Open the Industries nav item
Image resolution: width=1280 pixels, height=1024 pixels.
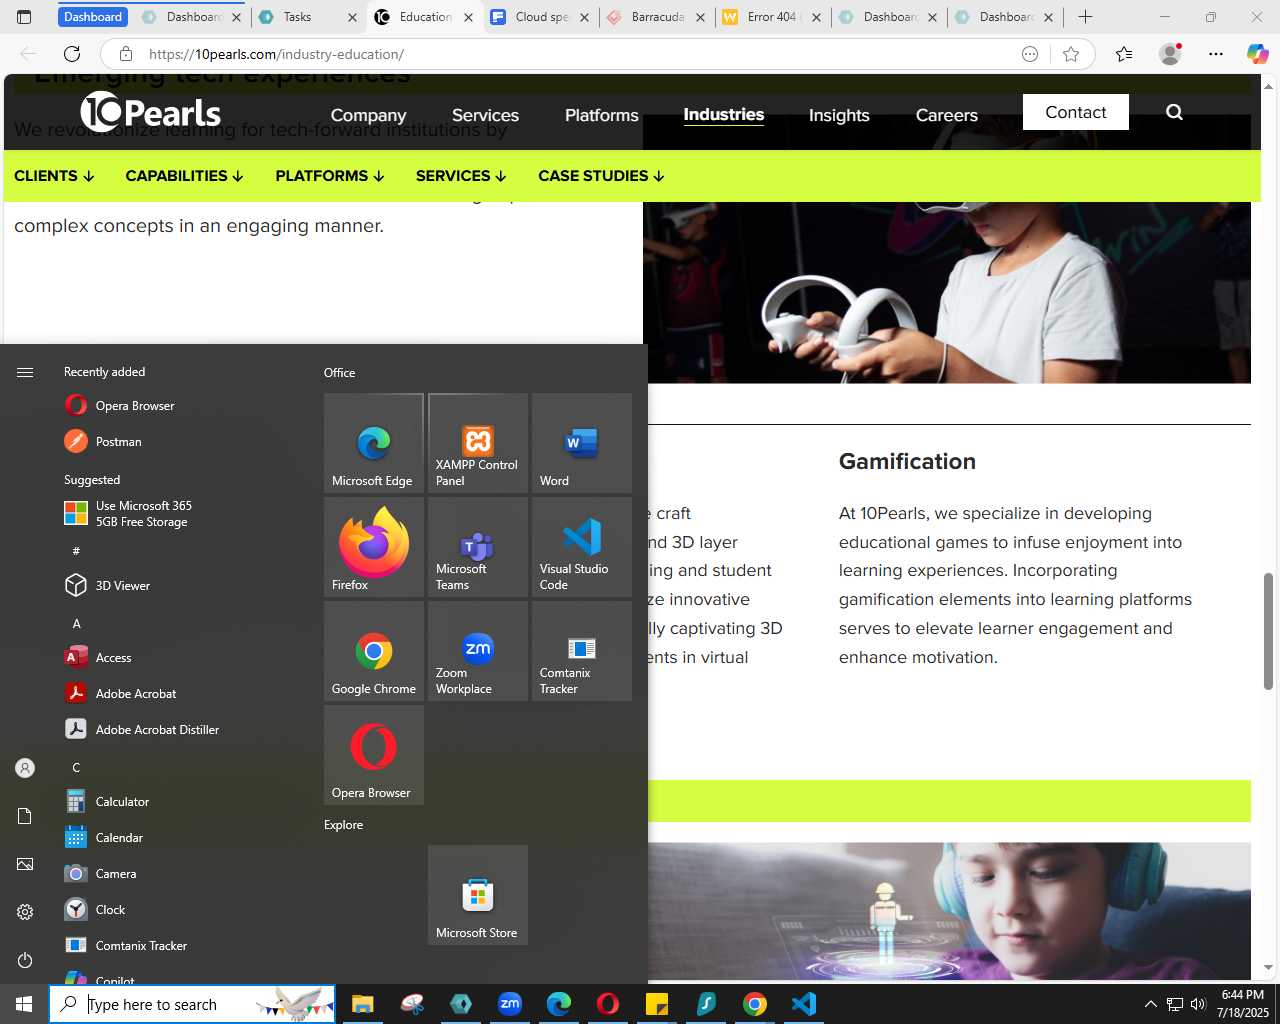(723, 115)
